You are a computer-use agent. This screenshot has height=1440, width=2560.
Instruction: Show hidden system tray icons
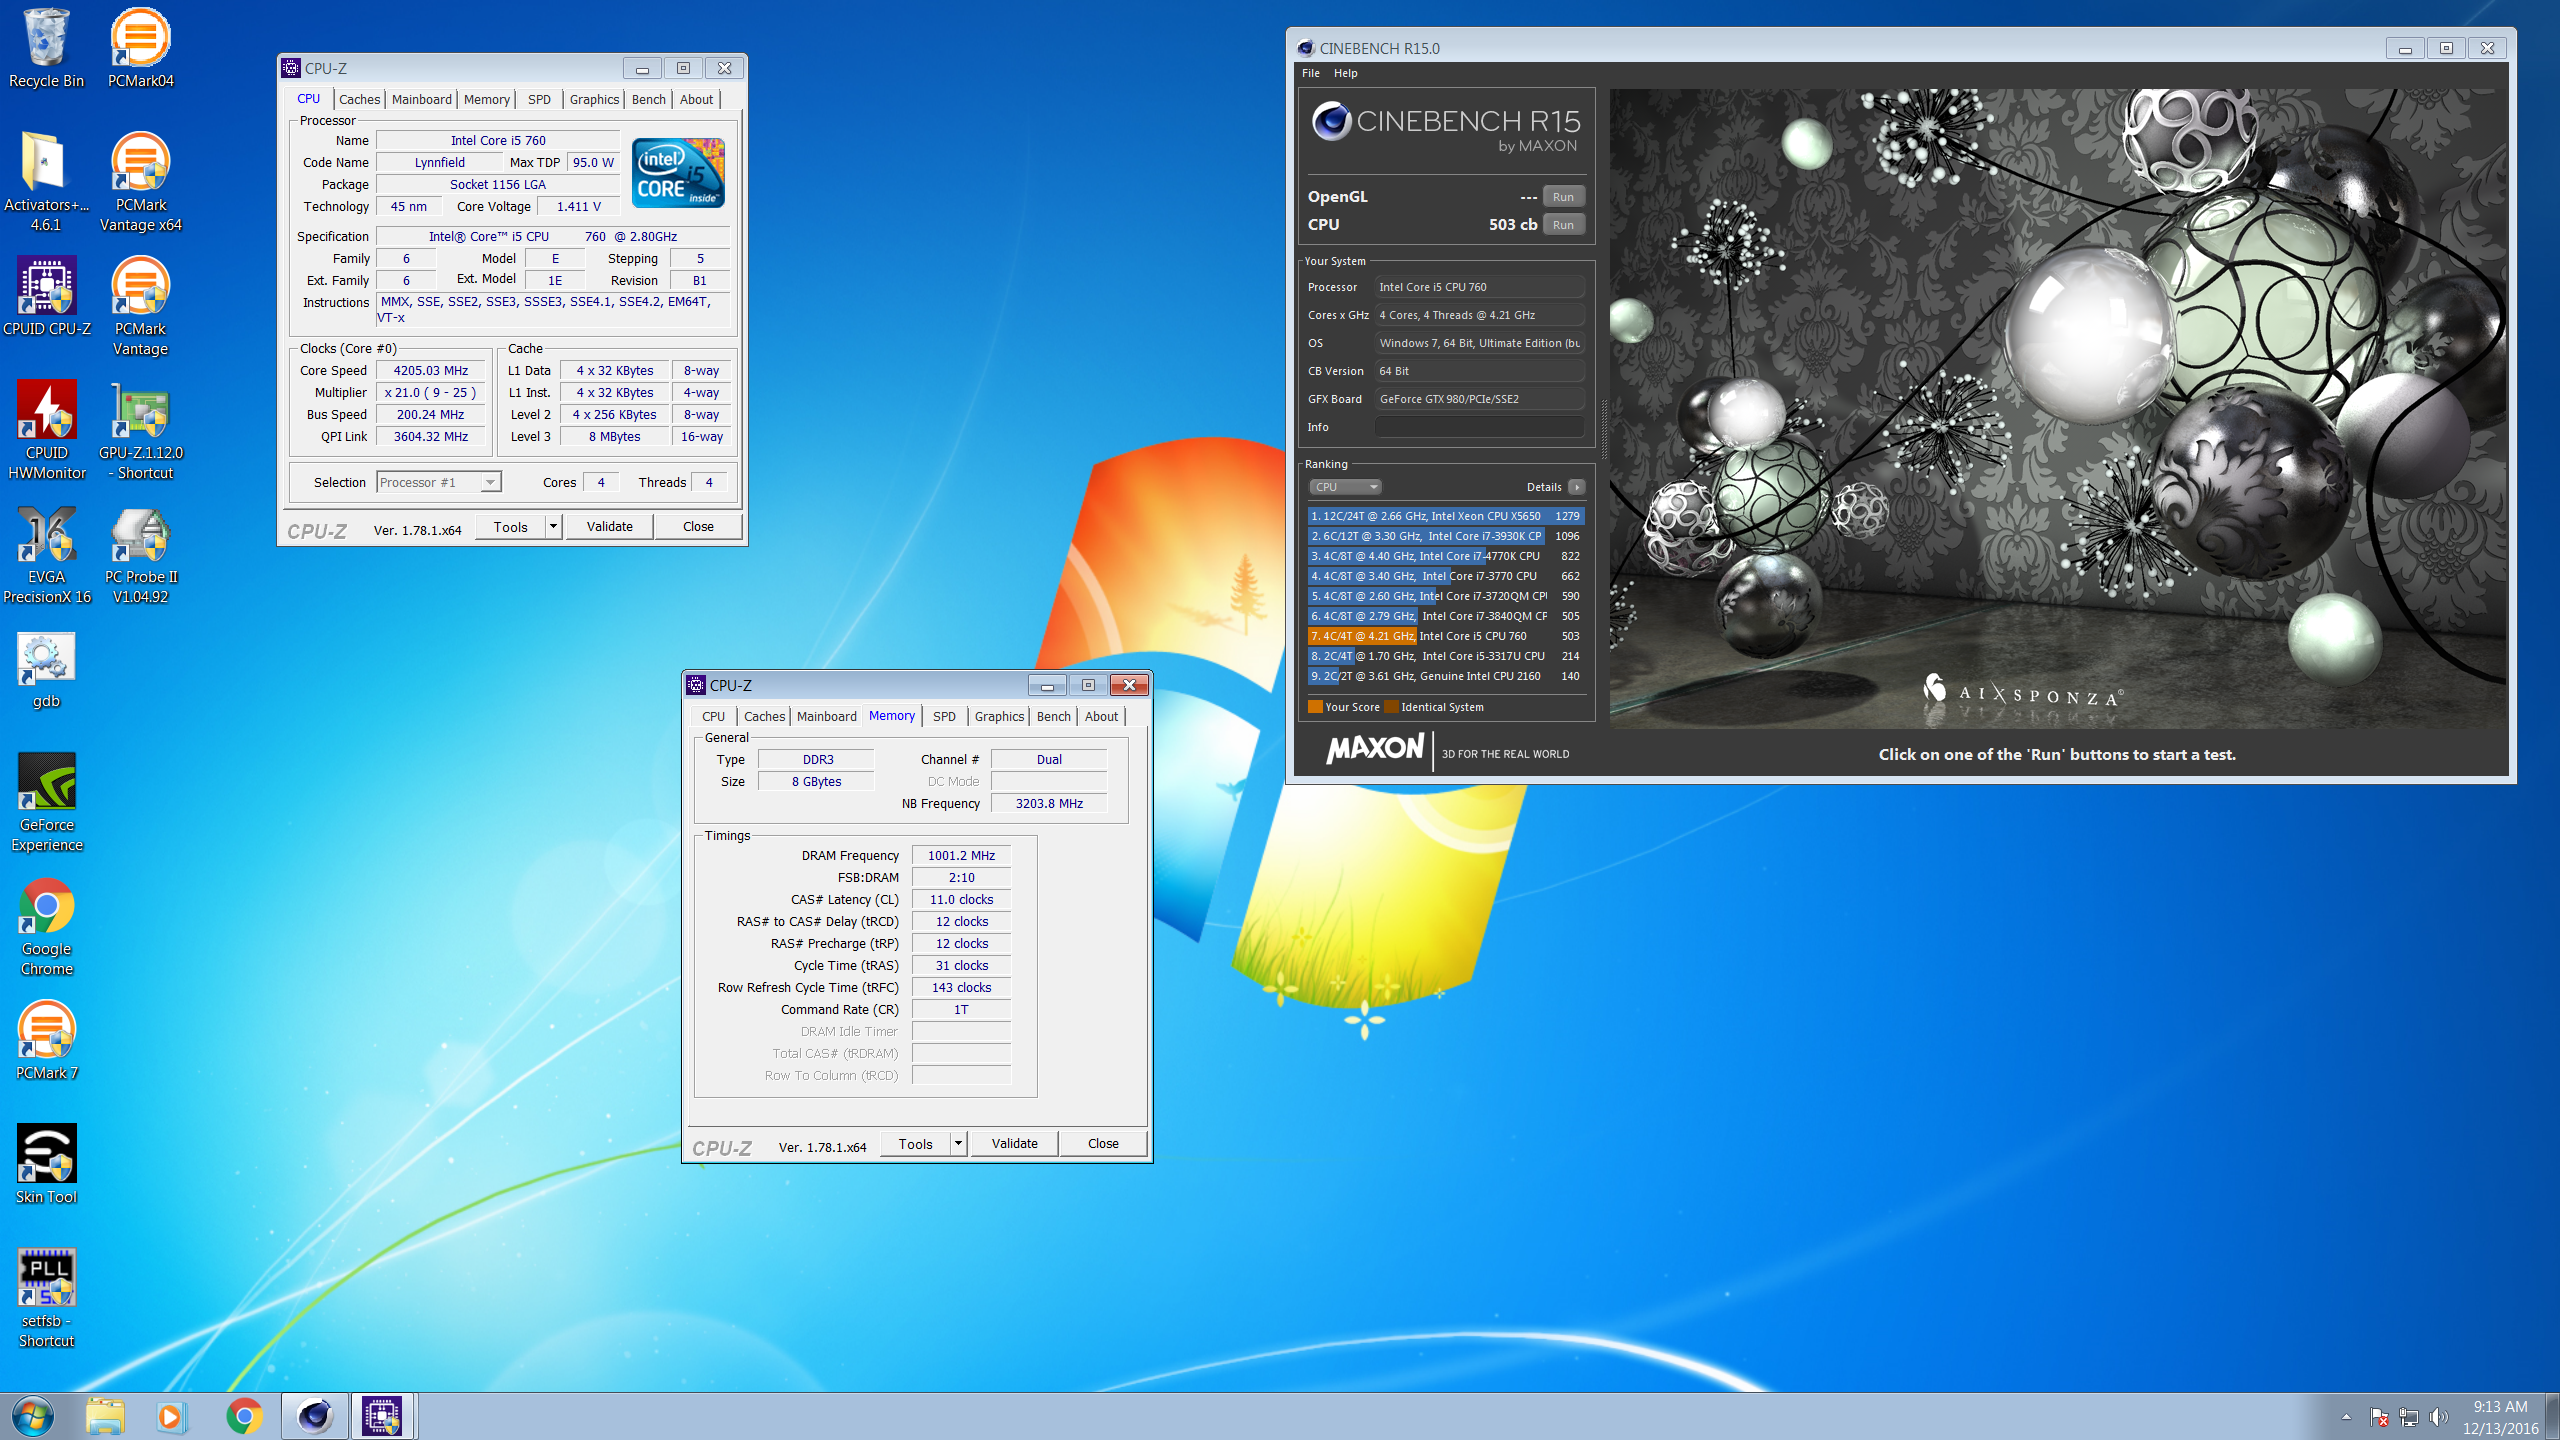click(2346, 1417)
